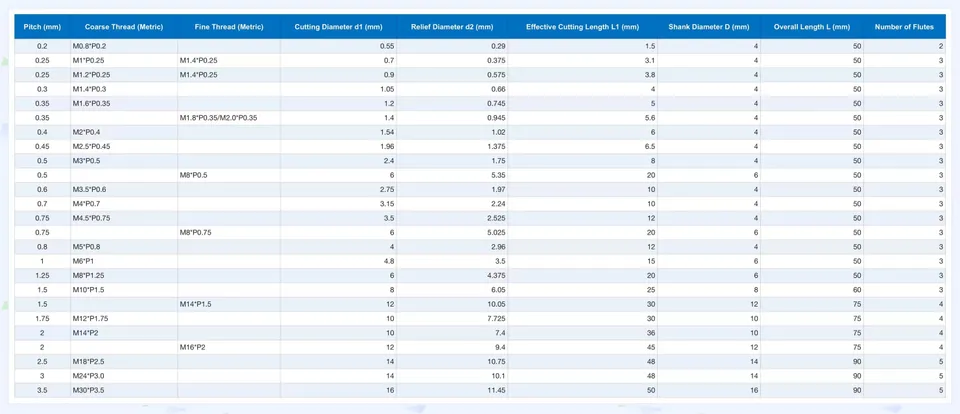Select the M18*P2.5 cell
This screenshot has width=960, height=414.
(x=124, y=361)
